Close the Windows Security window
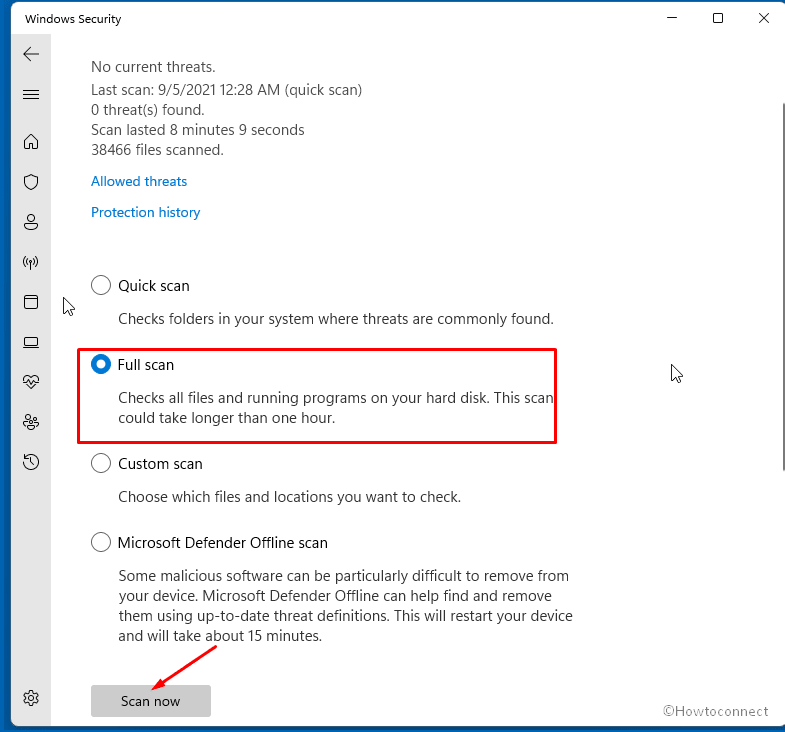 (763, 18)
